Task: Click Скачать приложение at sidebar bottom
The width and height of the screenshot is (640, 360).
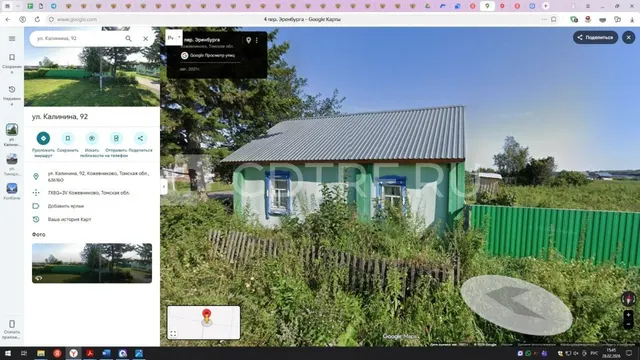Action: tap(12, 329)
